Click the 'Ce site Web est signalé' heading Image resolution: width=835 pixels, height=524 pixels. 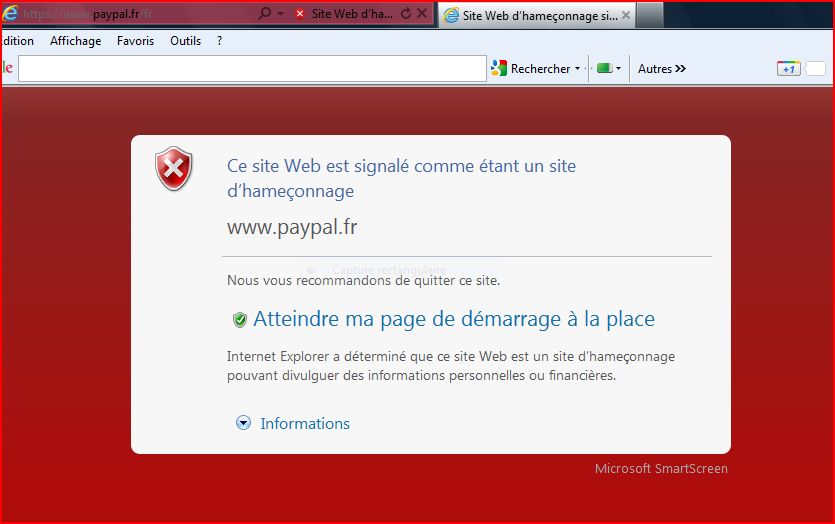(x=402, y=178)
